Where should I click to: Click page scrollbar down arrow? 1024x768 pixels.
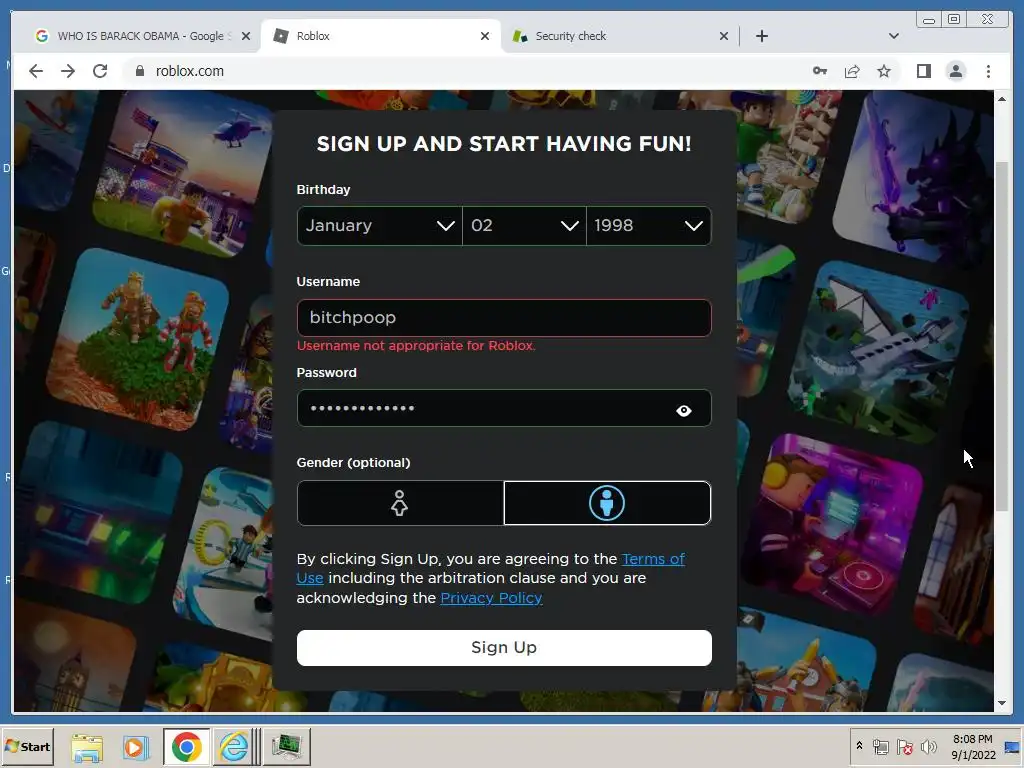tap(1002, 703)
